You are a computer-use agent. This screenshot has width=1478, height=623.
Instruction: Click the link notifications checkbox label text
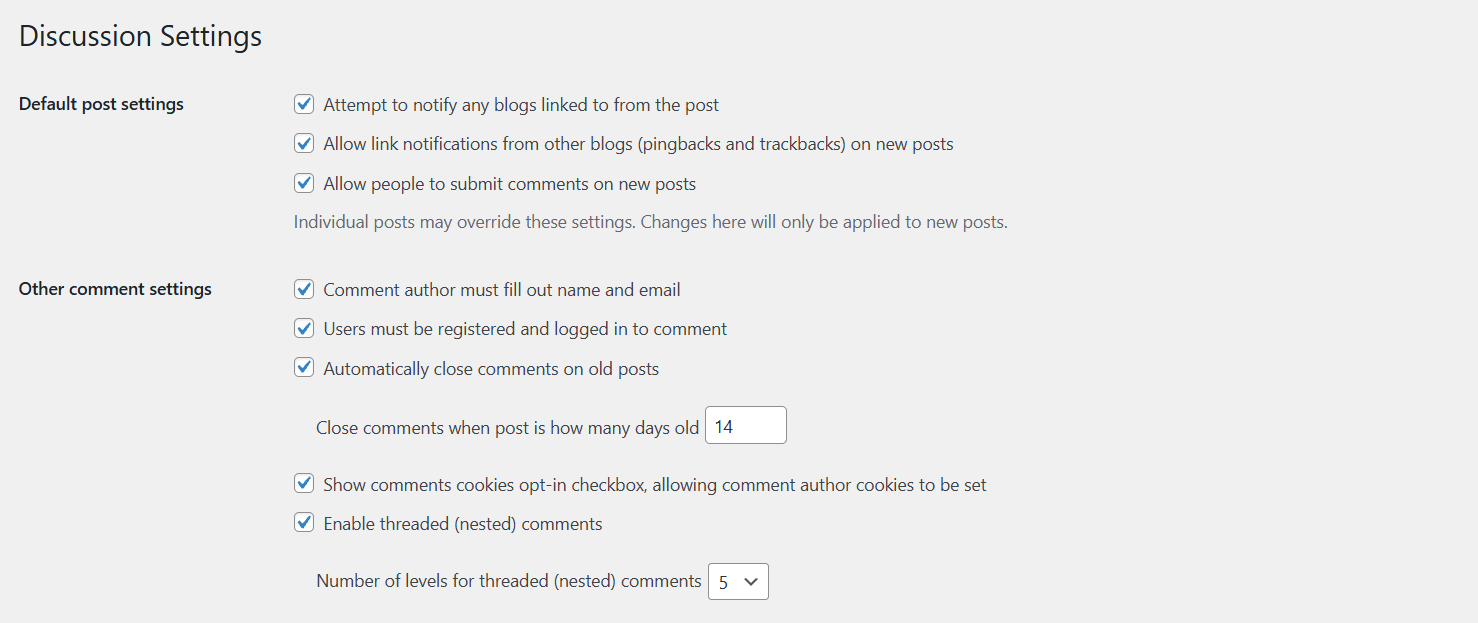click(x=637, y=143)
